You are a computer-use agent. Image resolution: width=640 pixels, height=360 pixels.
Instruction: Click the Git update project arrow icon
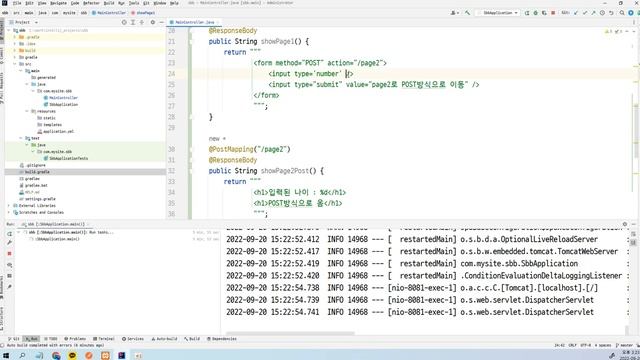point(576,13)
